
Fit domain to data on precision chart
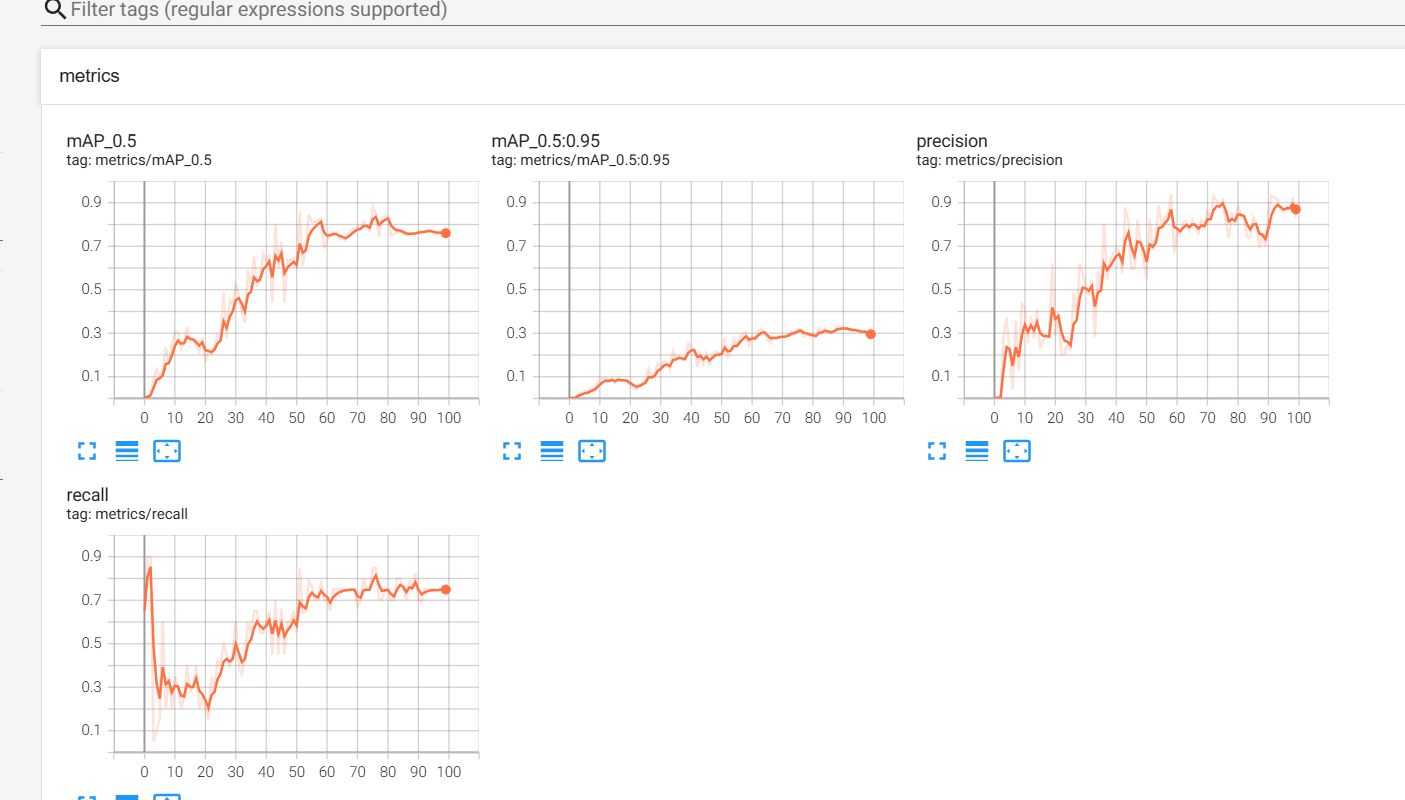tap(1017, 451)
